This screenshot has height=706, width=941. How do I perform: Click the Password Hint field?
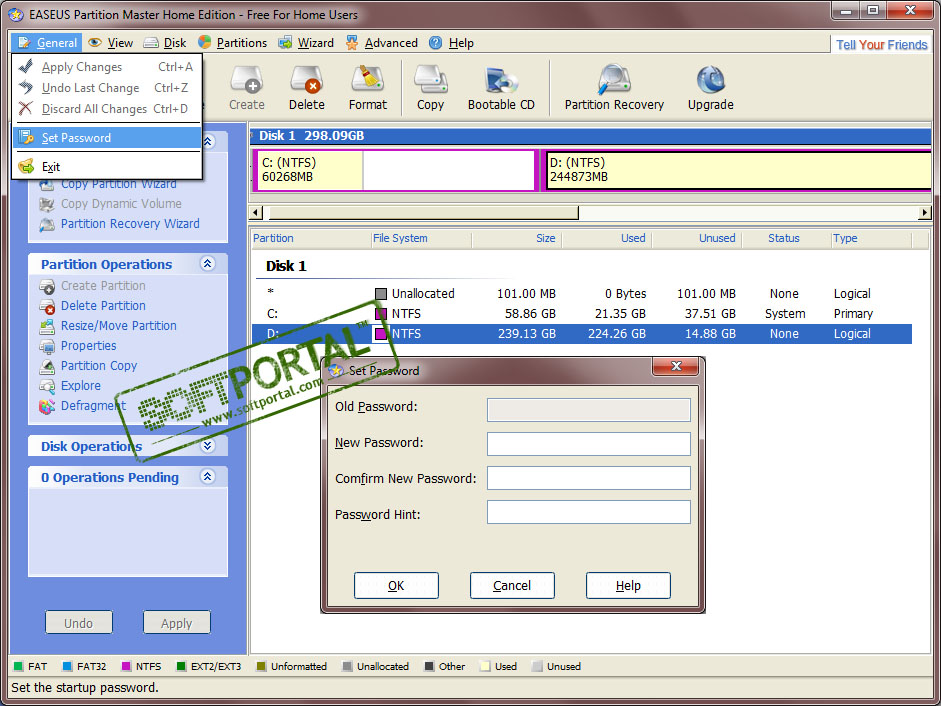[589, 512]
